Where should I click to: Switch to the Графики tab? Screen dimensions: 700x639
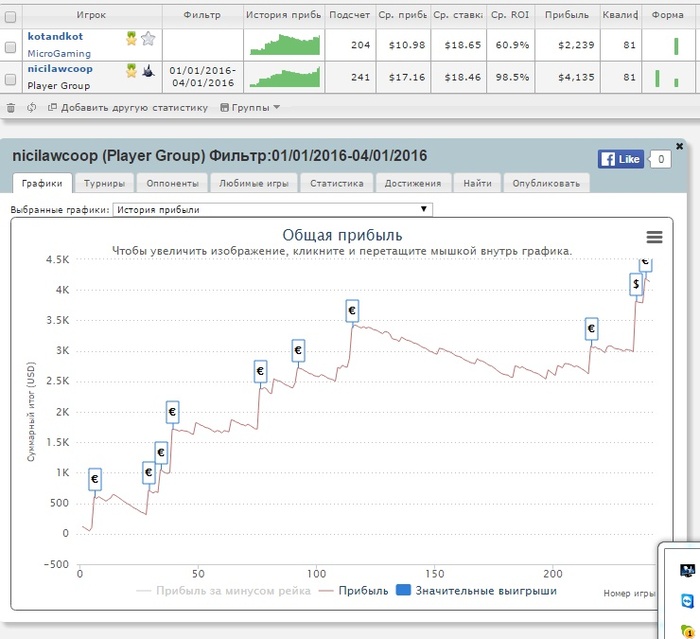(x=42, y=183)
